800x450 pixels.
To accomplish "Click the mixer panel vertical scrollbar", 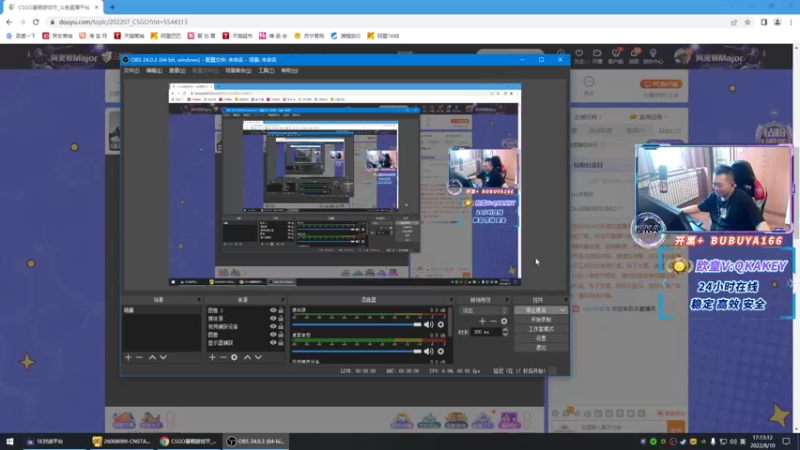I will coord(451,321).
